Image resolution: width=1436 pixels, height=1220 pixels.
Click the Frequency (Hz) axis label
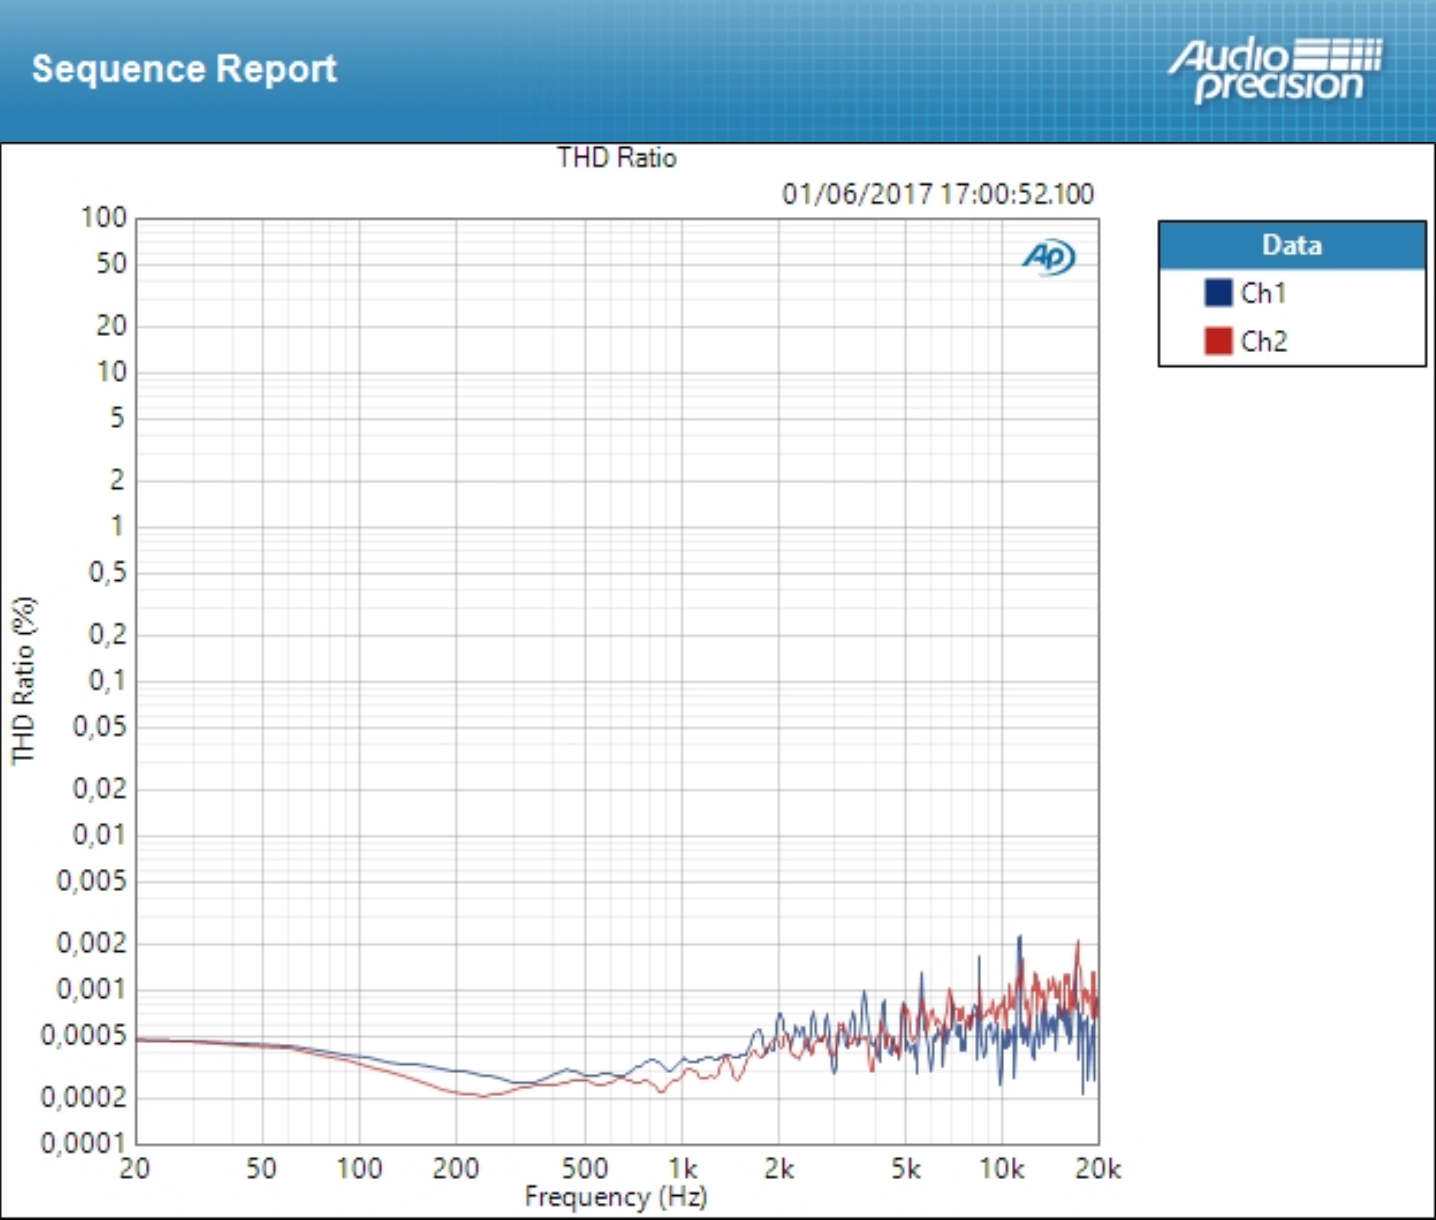pos(616,1194)
